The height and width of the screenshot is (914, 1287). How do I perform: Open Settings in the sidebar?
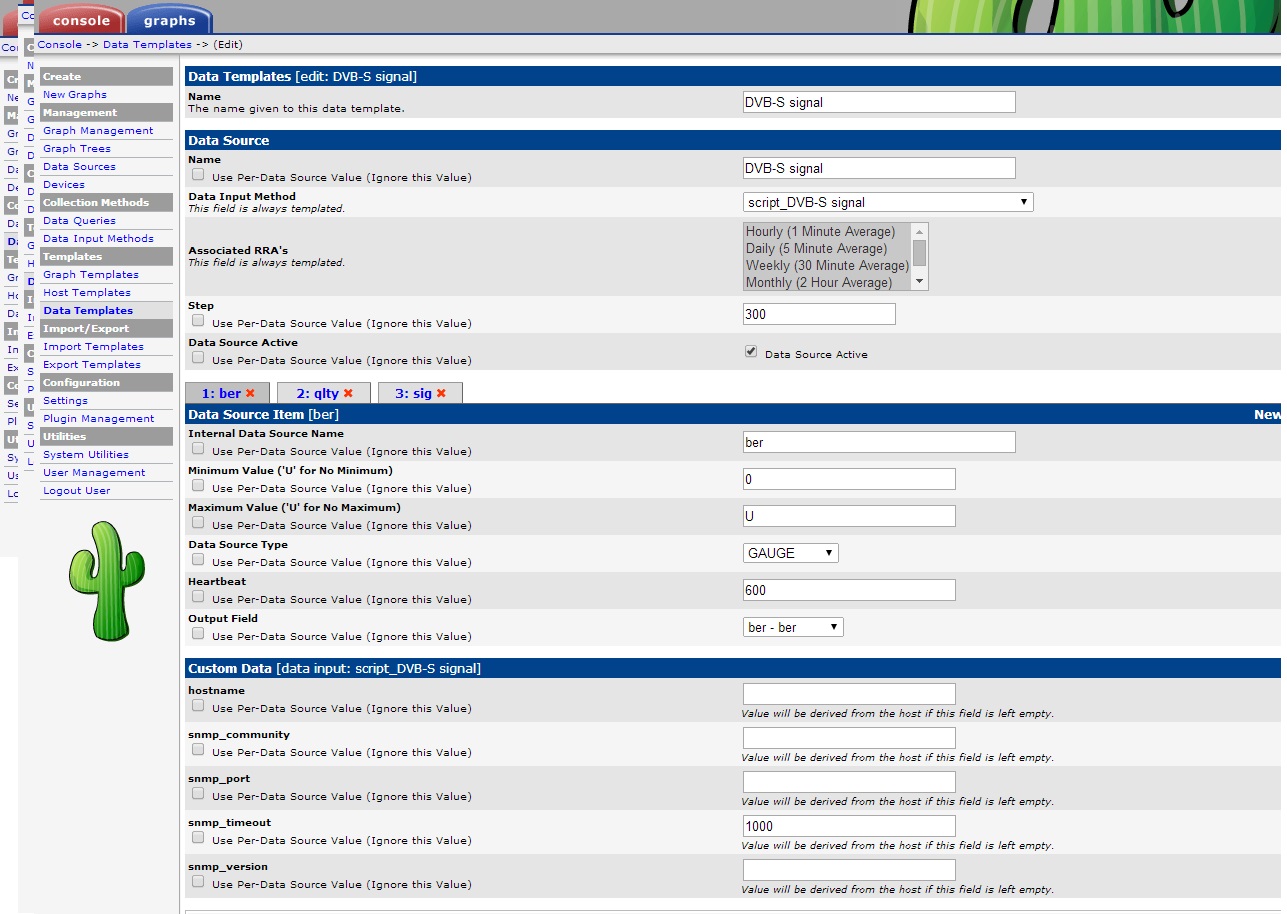[65, 401]
